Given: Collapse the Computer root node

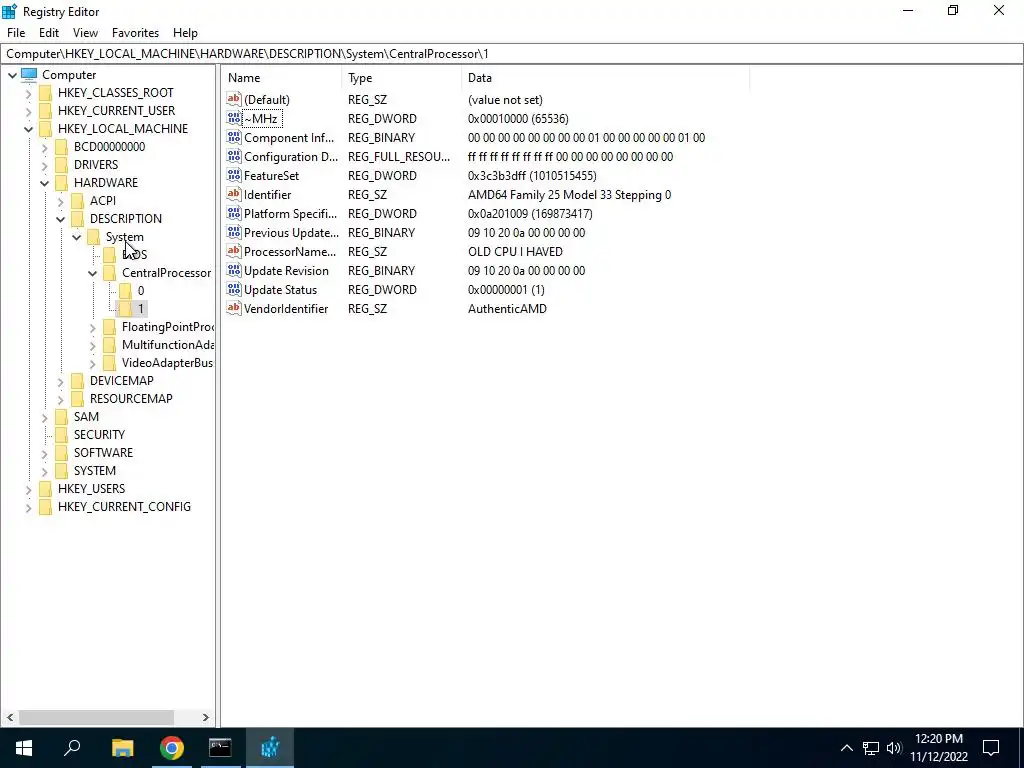Looking at the screenshot, I should tap(12, 75).
